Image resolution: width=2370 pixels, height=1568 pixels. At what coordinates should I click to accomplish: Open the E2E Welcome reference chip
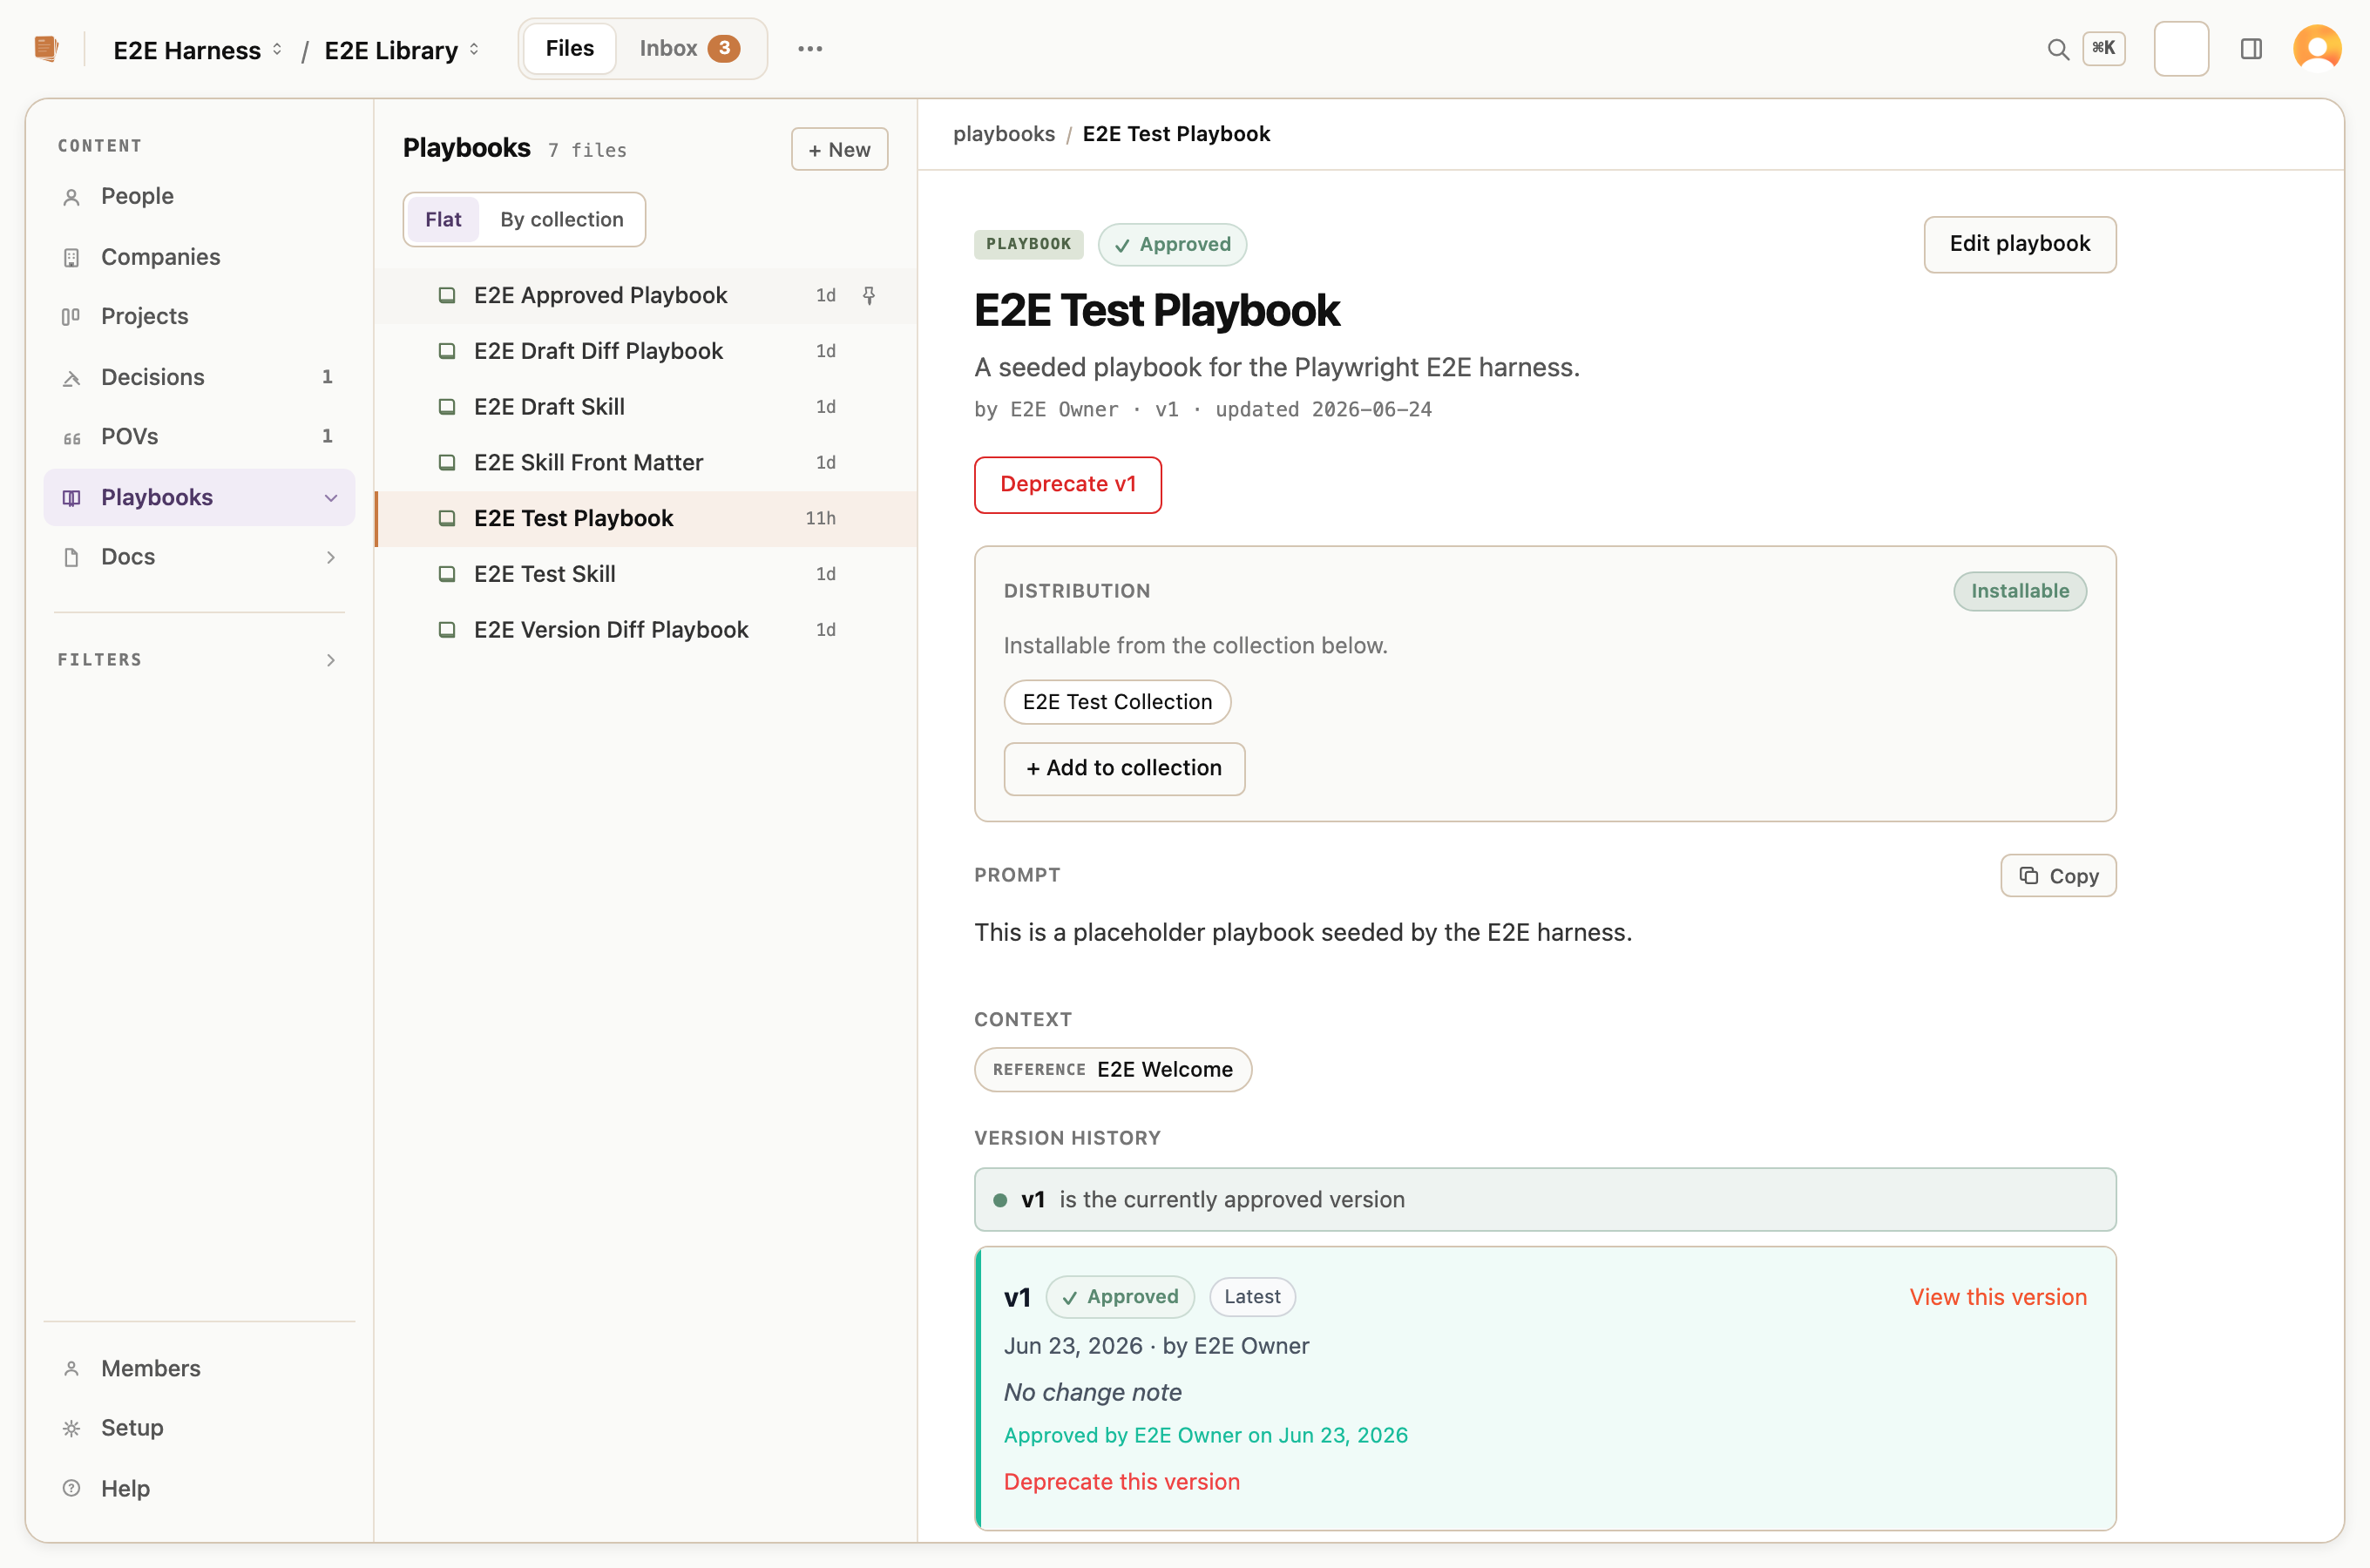click(1112, 1070)
